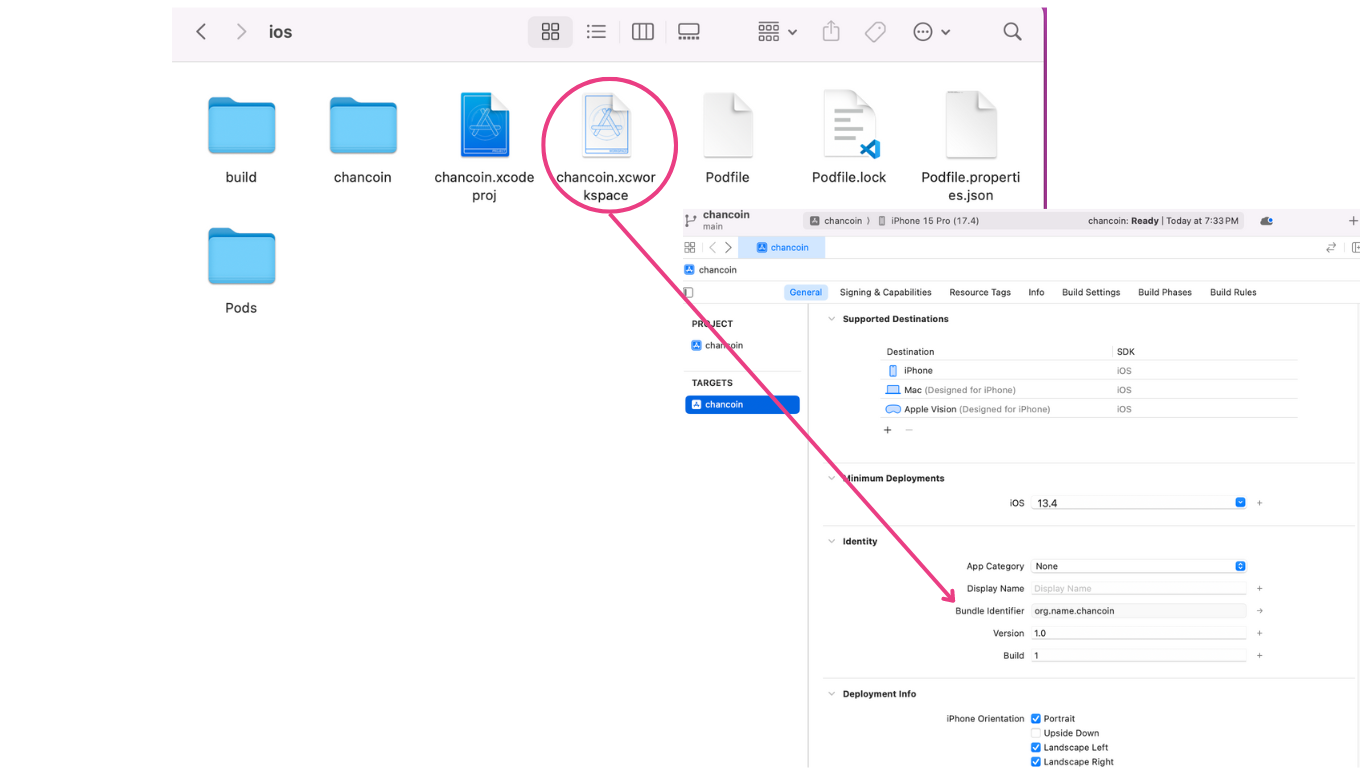Click Xcode plus button in toolbar

pyautogui.click(x=1353, y=221)
